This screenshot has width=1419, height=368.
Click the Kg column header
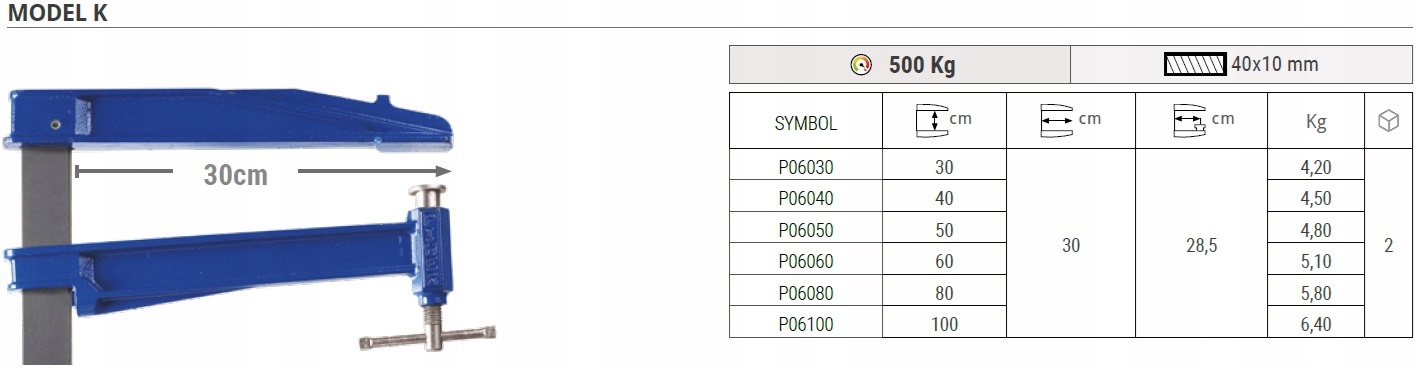pos(1315,122)
